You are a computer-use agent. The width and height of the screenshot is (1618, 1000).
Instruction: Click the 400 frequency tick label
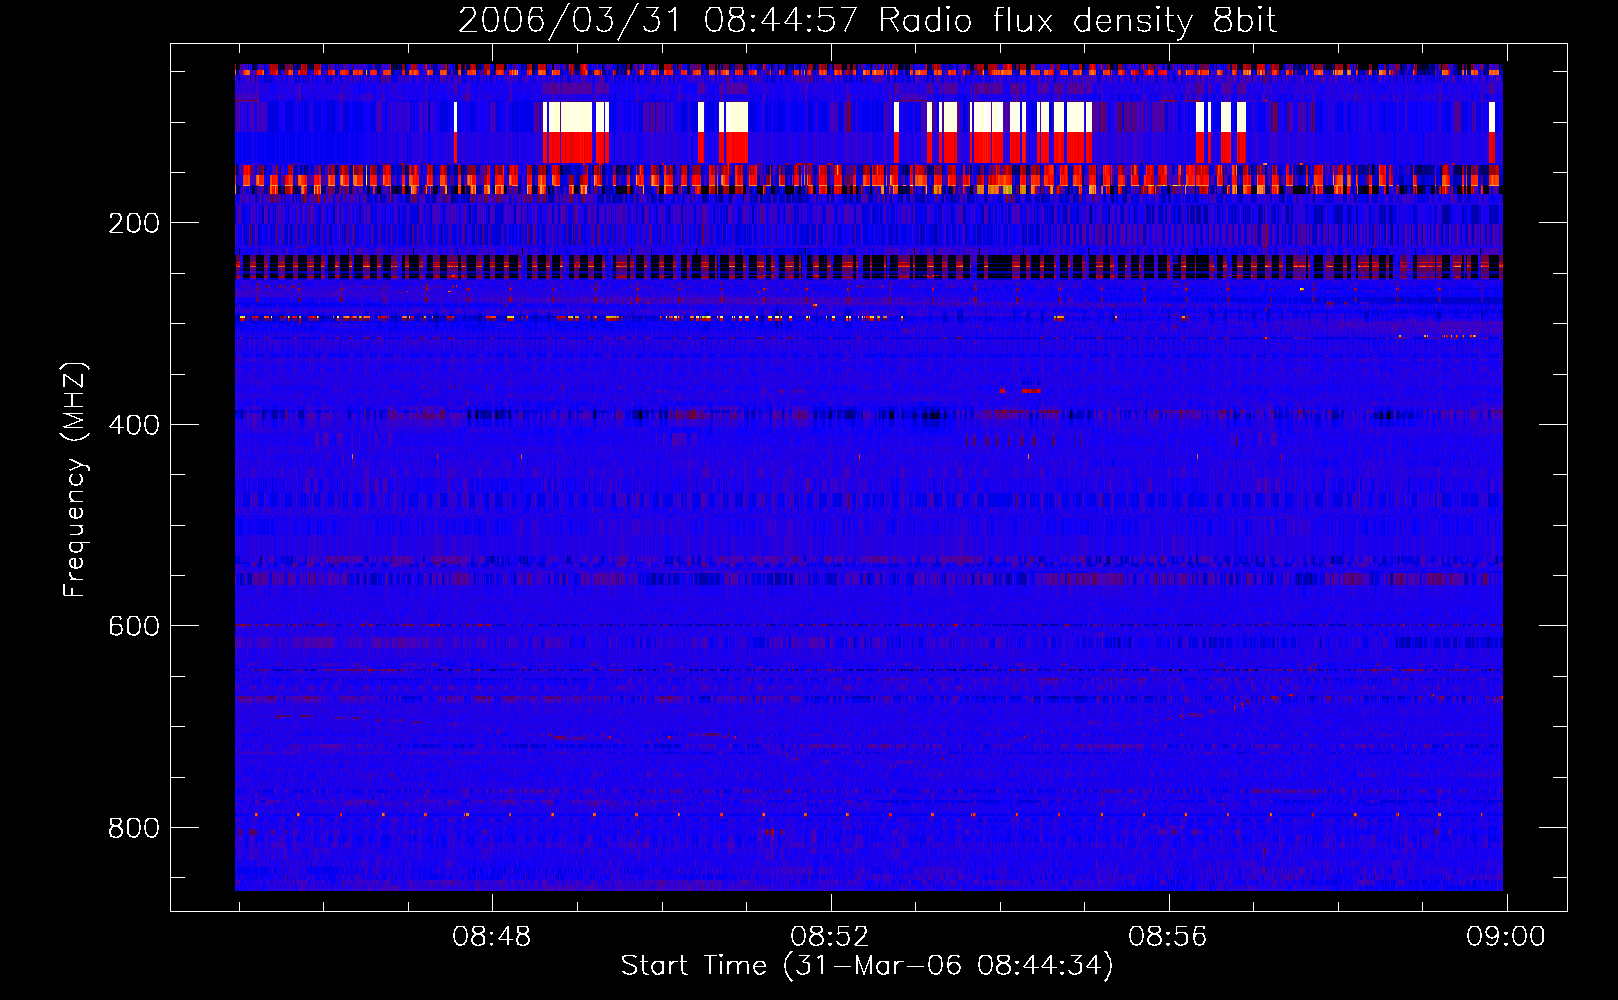[x=134, y=425]
